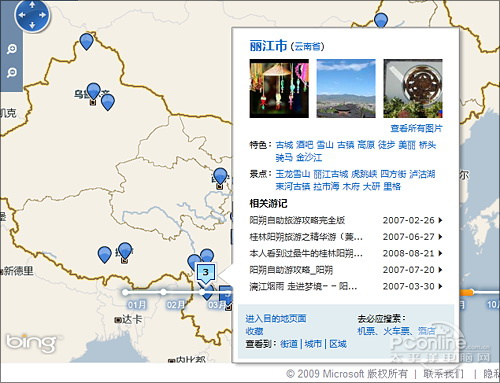Open travelogue 阳朔自助游攻略_阳朔
The image size is (500, 383).
[x=291, y=270]
